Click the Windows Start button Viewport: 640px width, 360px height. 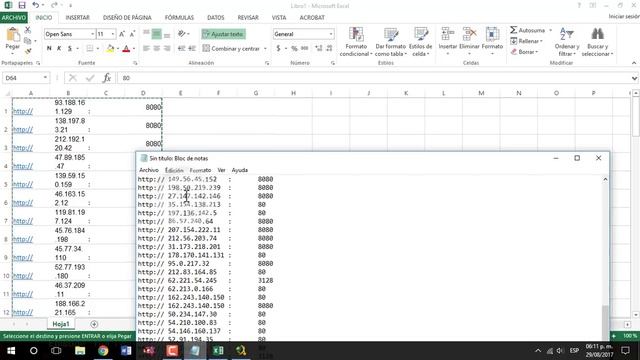(x=11, y=351)
